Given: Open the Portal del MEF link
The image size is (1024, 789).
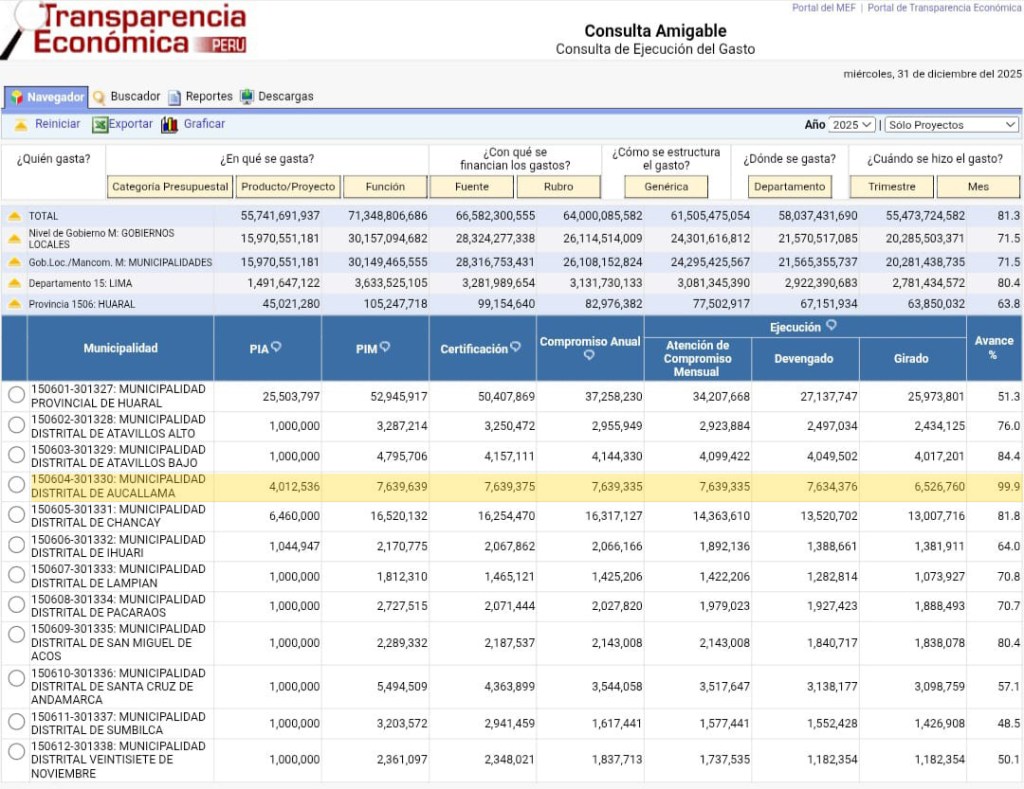Looking at the screenshot, I should pyautogui.click(x=823, y=8).
